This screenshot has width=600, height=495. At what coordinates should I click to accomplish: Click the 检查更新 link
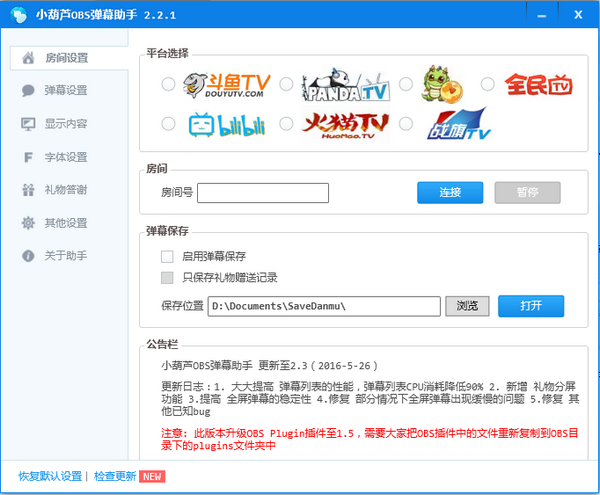pyautogui.click(x=115, y=476)
